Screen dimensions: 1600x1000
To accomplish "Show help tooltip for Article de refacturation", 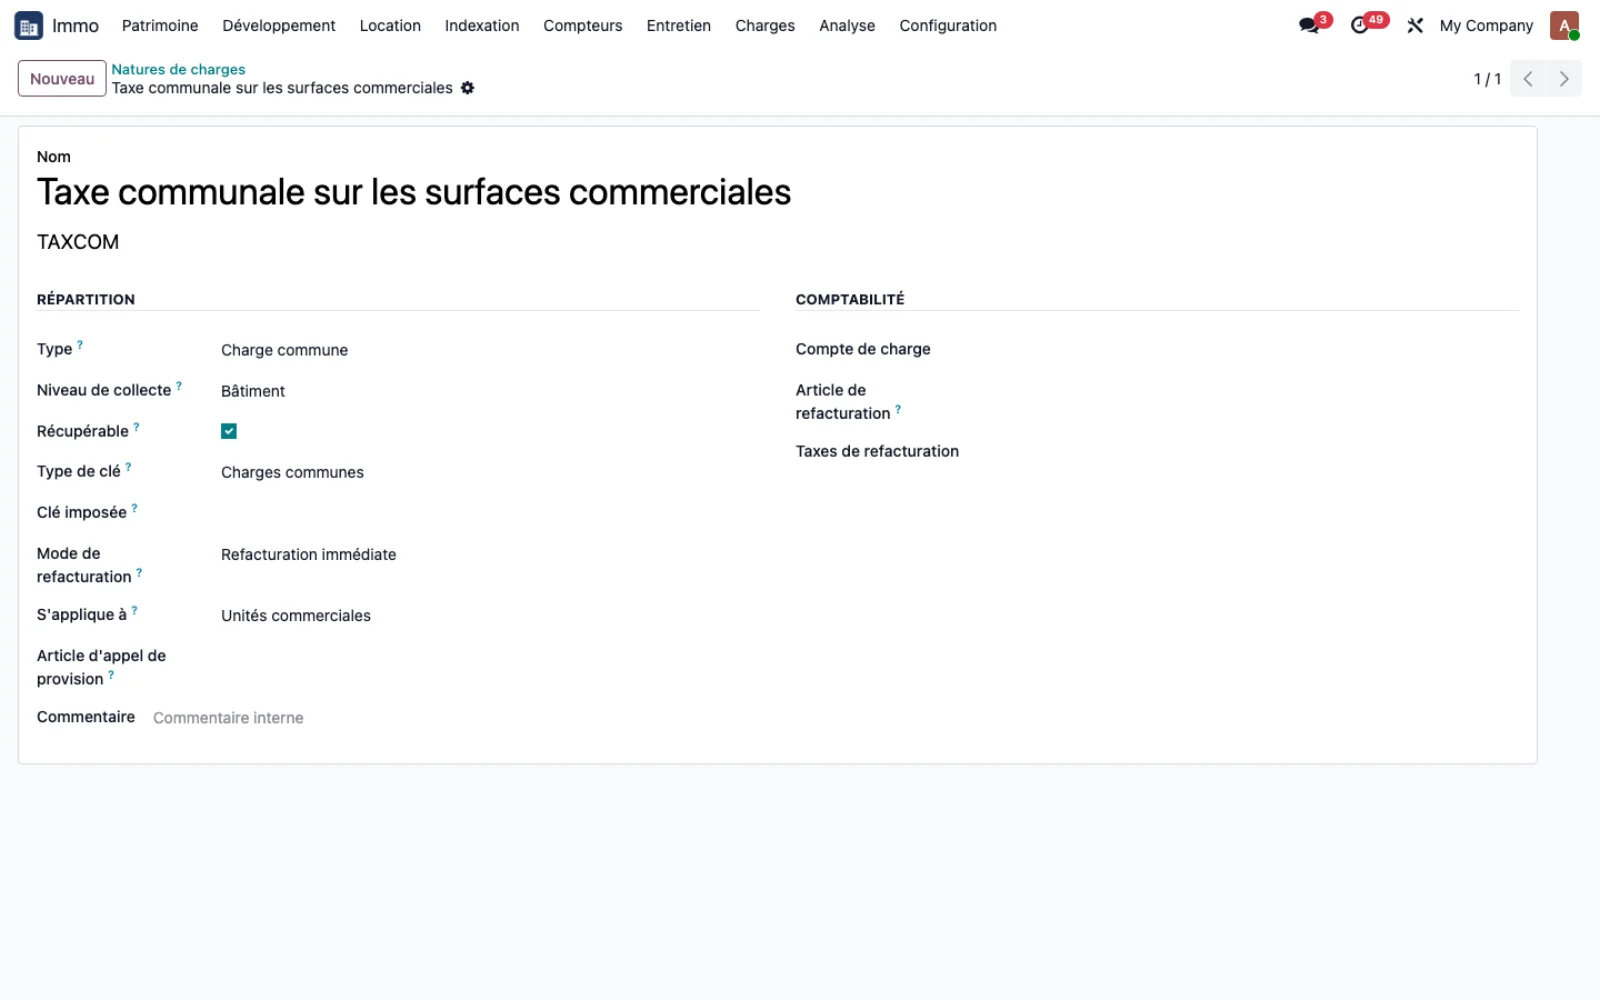I will coord(898,408).
